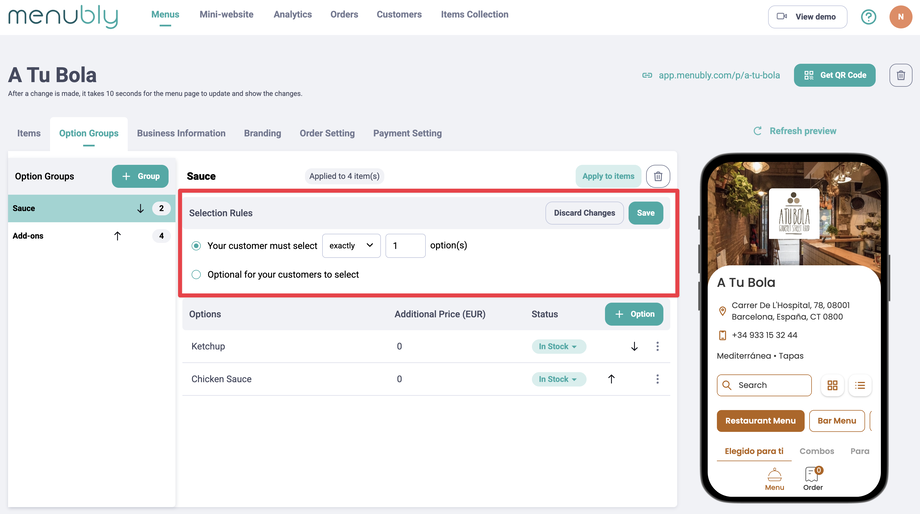Image resolution: width=920 pixels, height=514 pixels.
Task: Add a new Option
Action: point(634,314)
